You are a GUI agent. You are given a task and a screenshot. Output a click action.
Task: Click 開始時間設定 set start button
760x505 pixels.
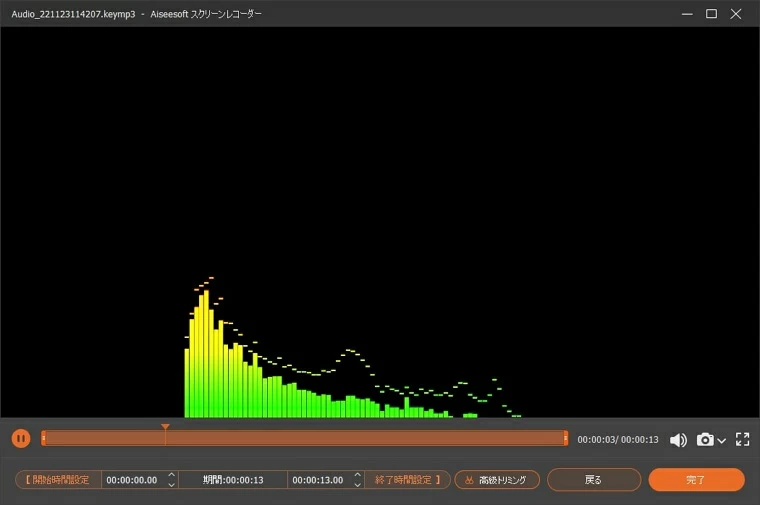point(58,480)
